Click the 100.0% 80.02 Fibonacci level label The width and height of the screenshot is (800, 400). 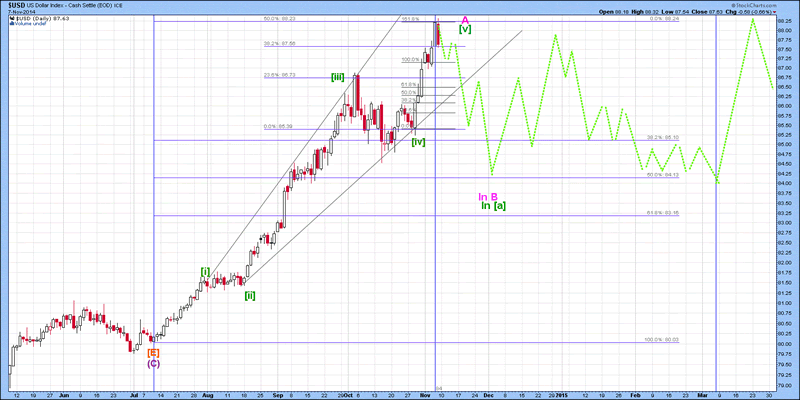click(661, 340)
